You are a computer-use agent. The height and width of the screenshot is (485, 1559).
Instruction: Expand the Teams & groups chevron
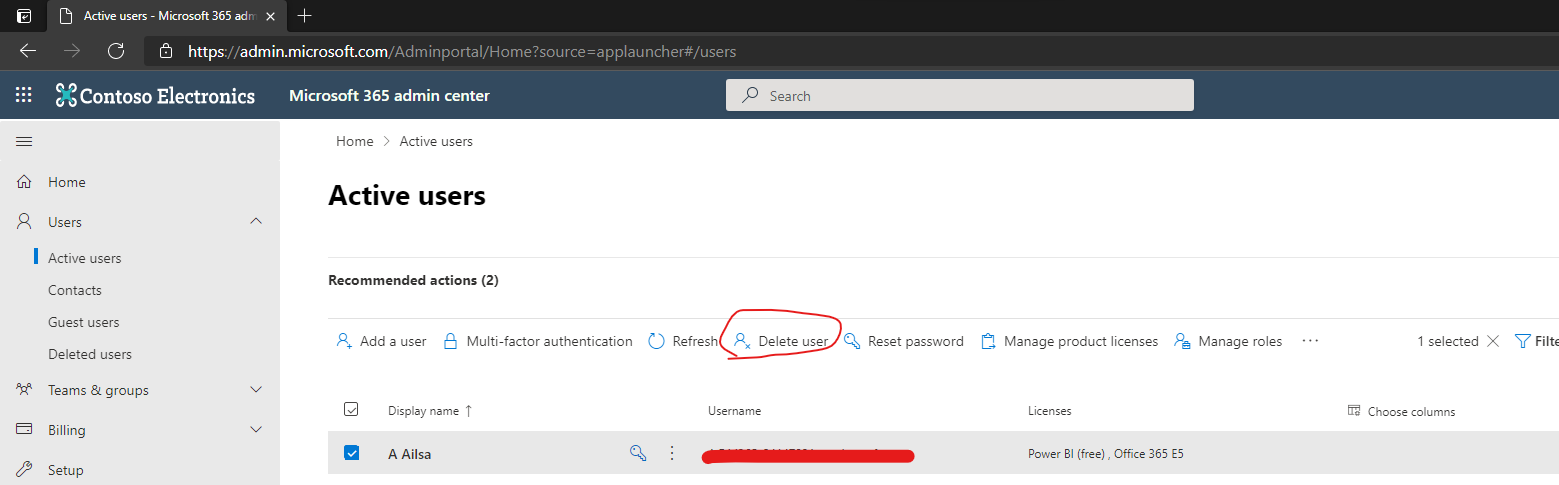click(256, 389)
